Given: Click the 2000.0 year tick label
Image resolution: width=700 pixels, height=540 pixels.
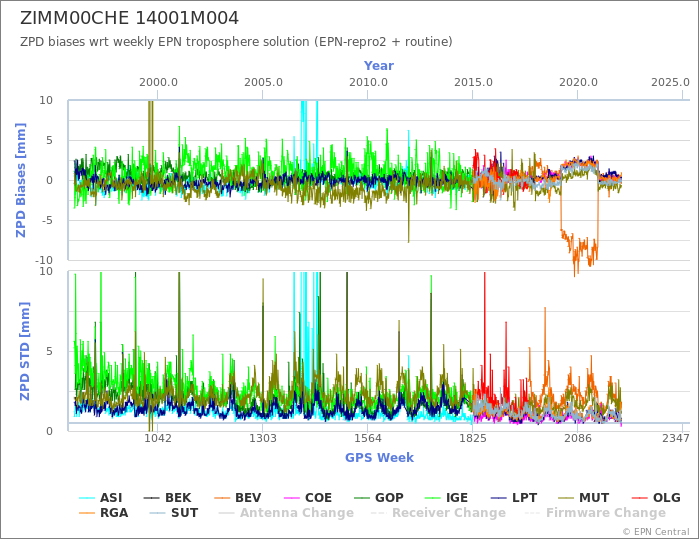Looking at the screenshot, I should pyautogui.click(x=158, y=83).
